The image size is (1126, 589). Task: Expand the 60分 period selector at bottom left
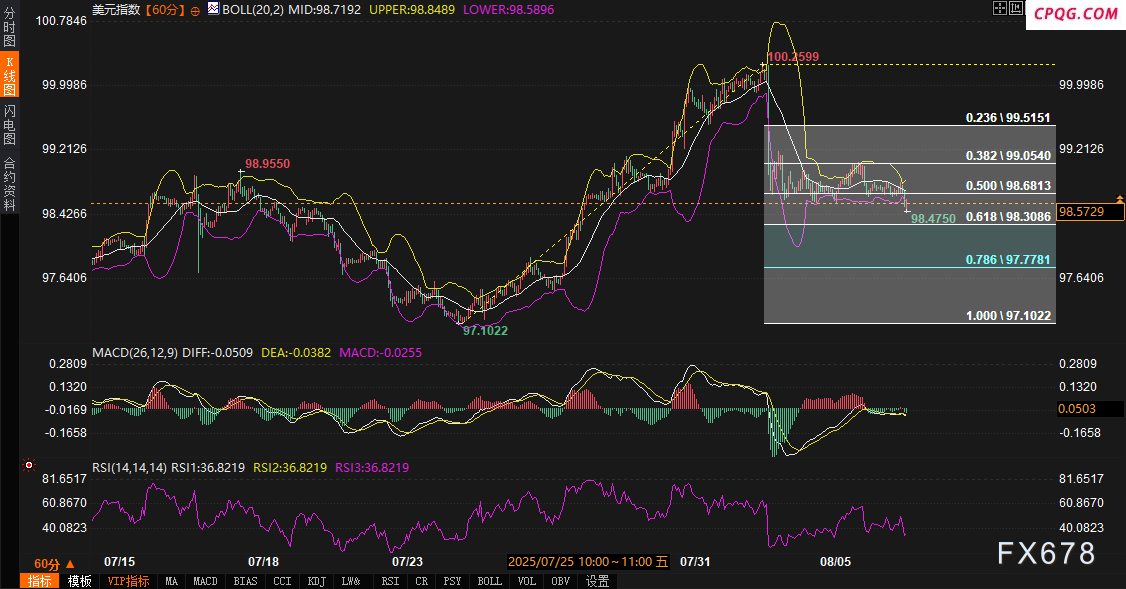tap(55, 563)
